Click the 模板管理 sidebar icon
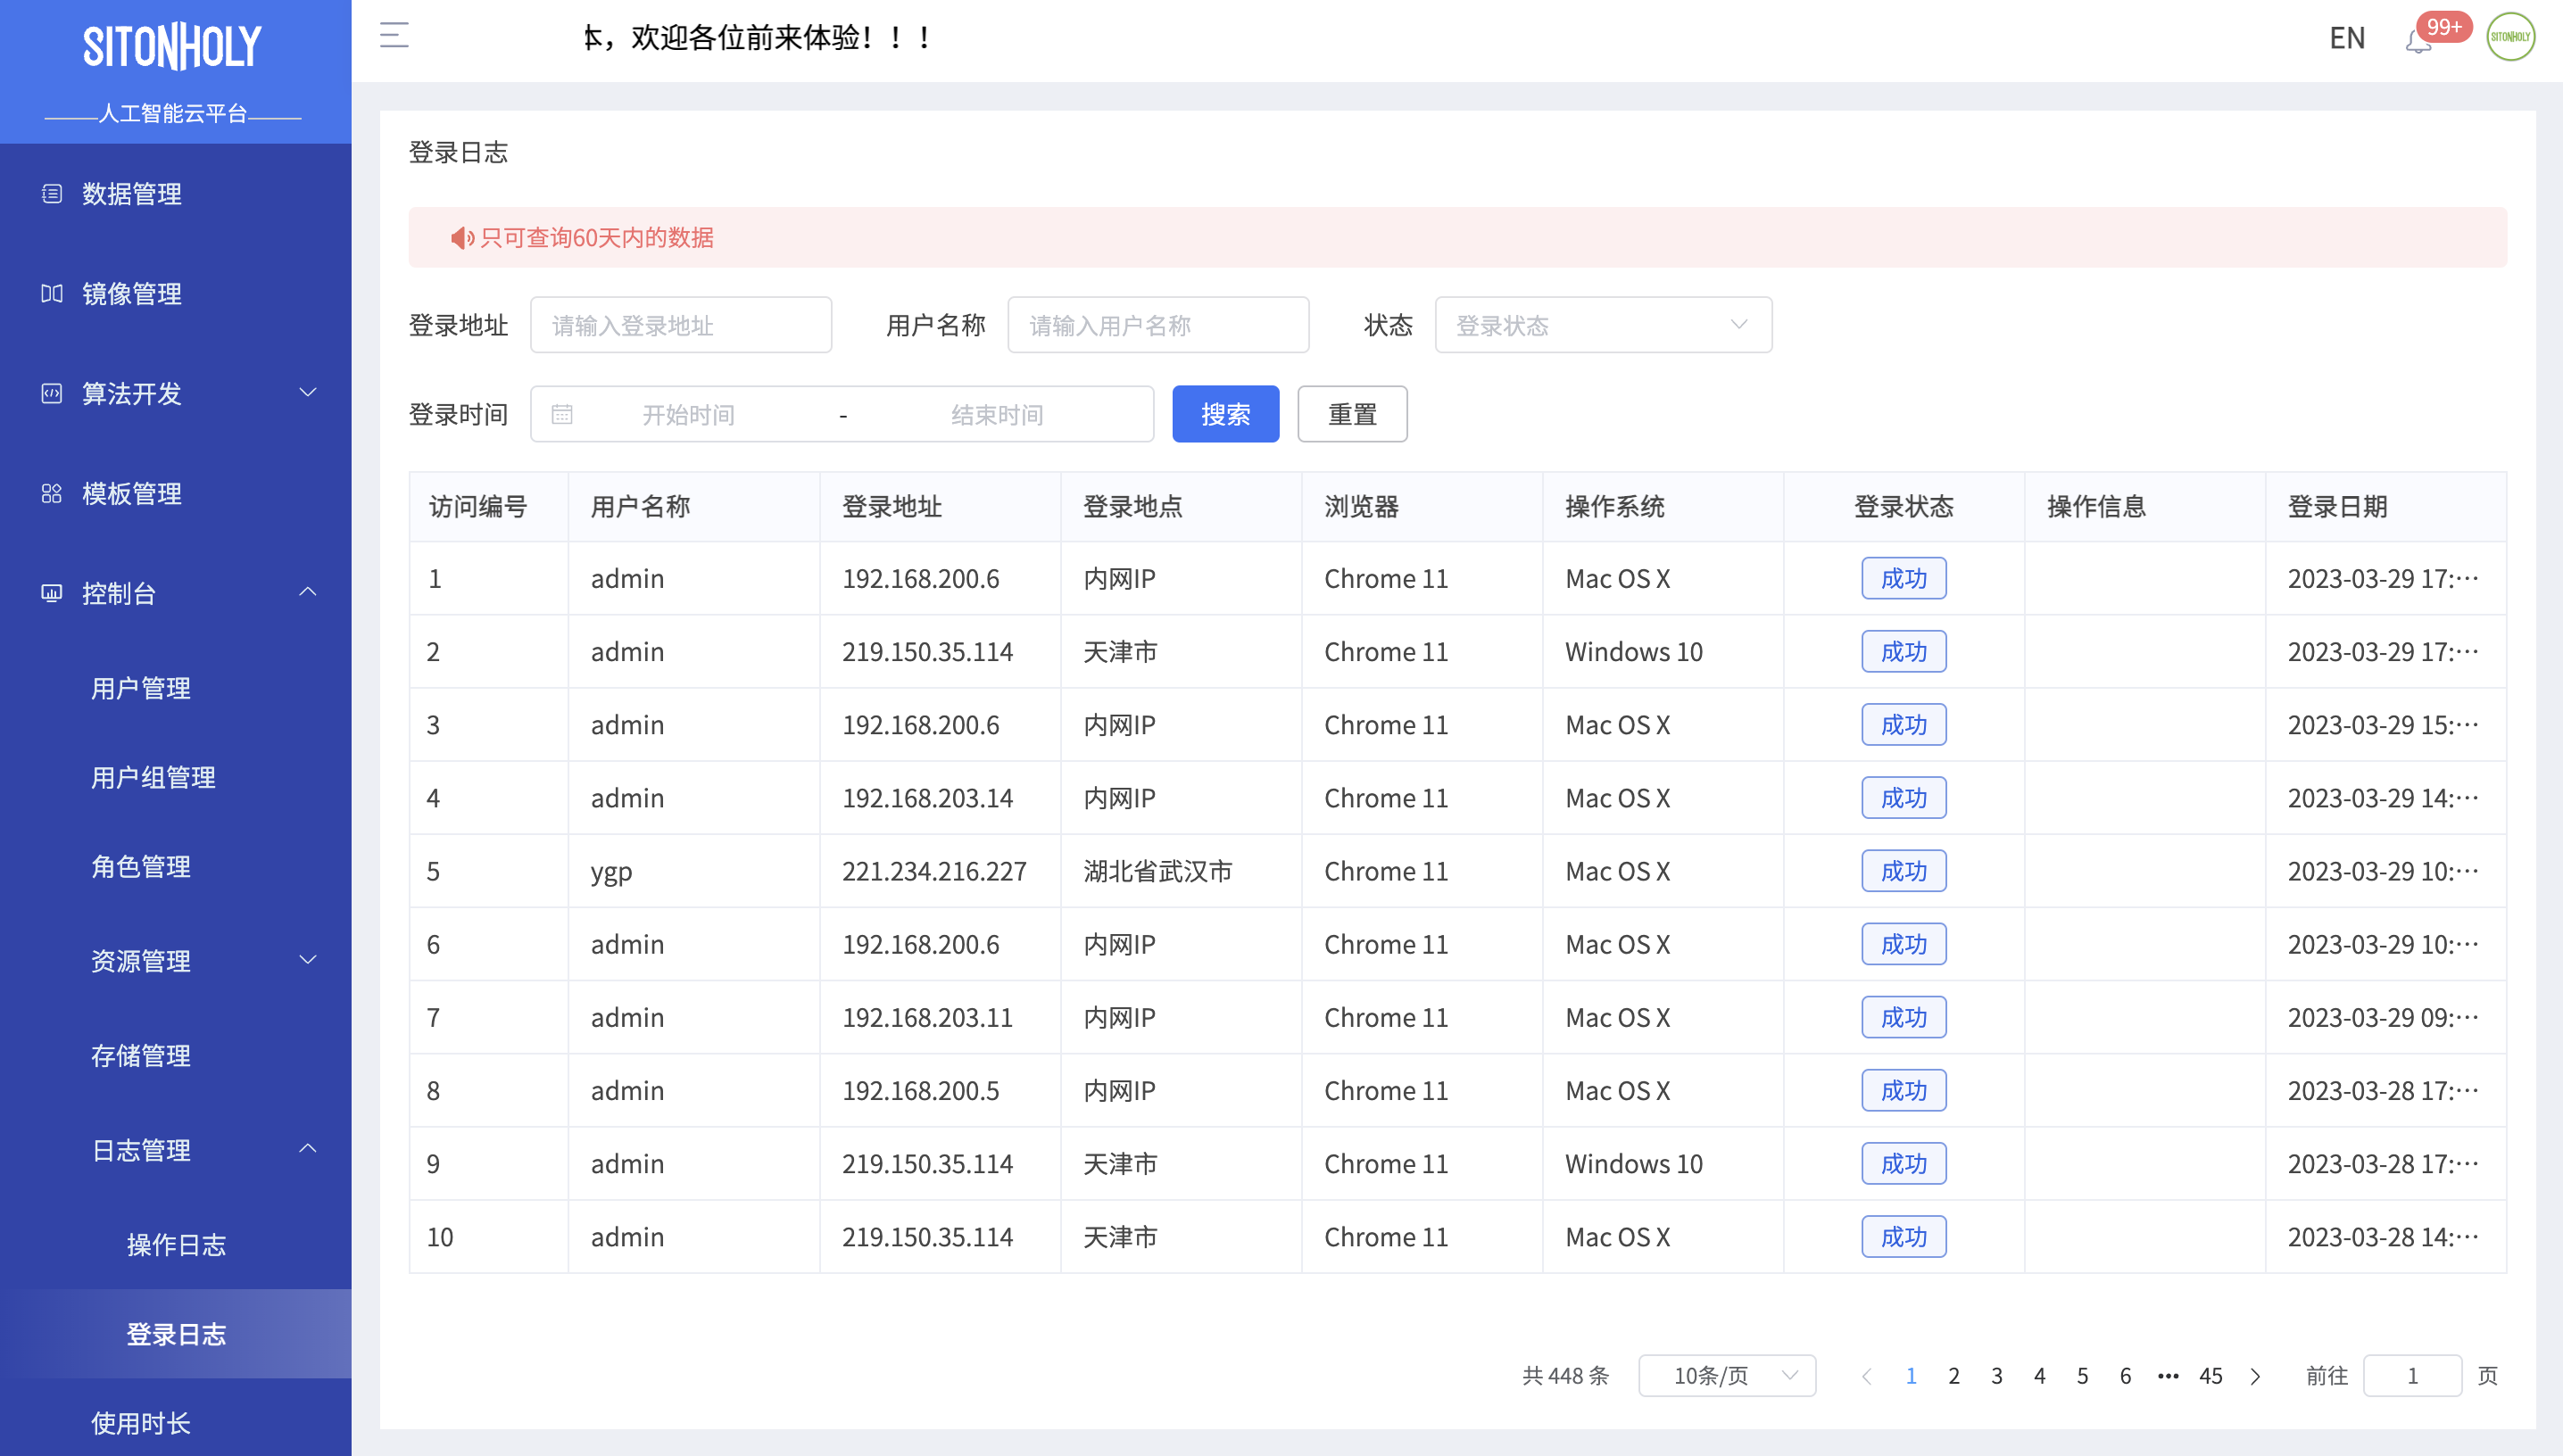 (x=52, y=494)
